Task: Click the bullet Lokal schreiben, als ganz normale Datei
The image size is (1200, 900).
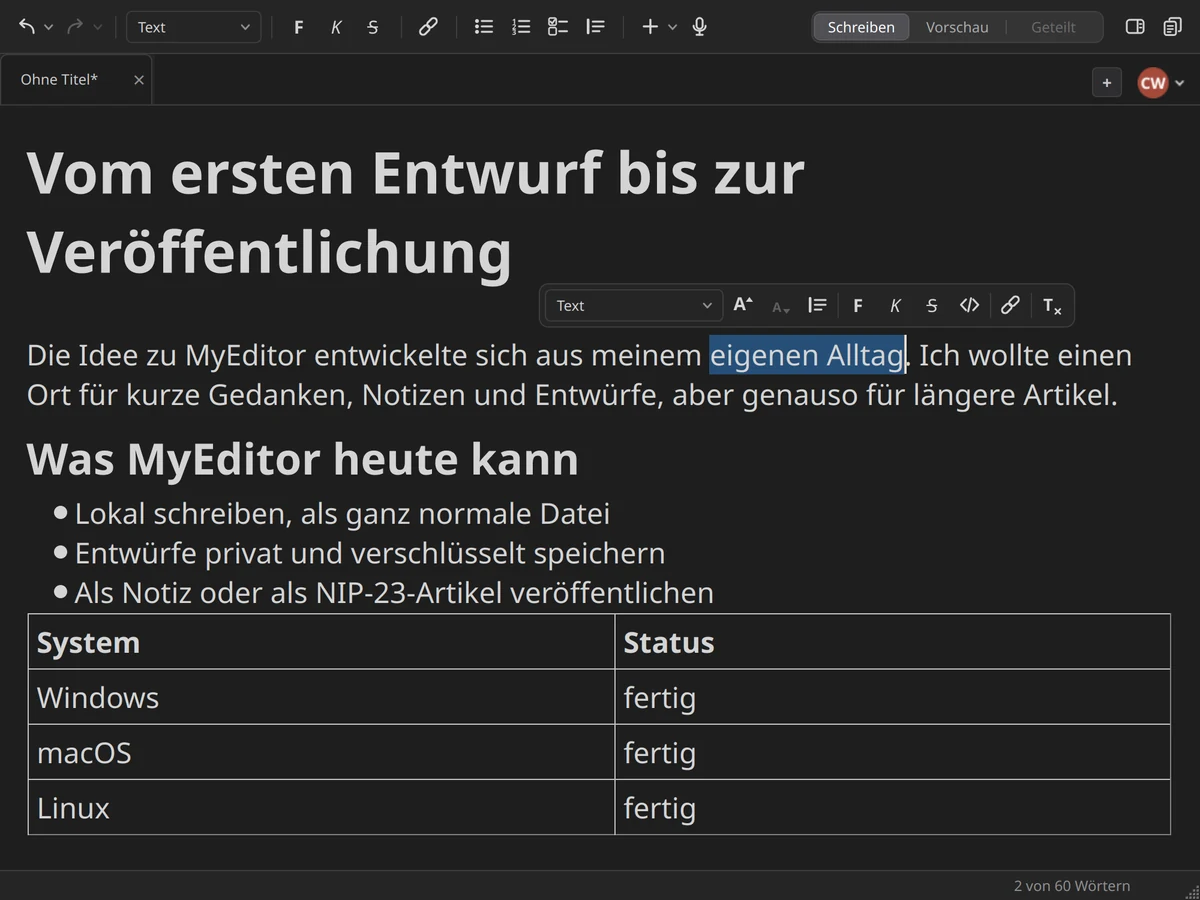Action: [342, 514]
